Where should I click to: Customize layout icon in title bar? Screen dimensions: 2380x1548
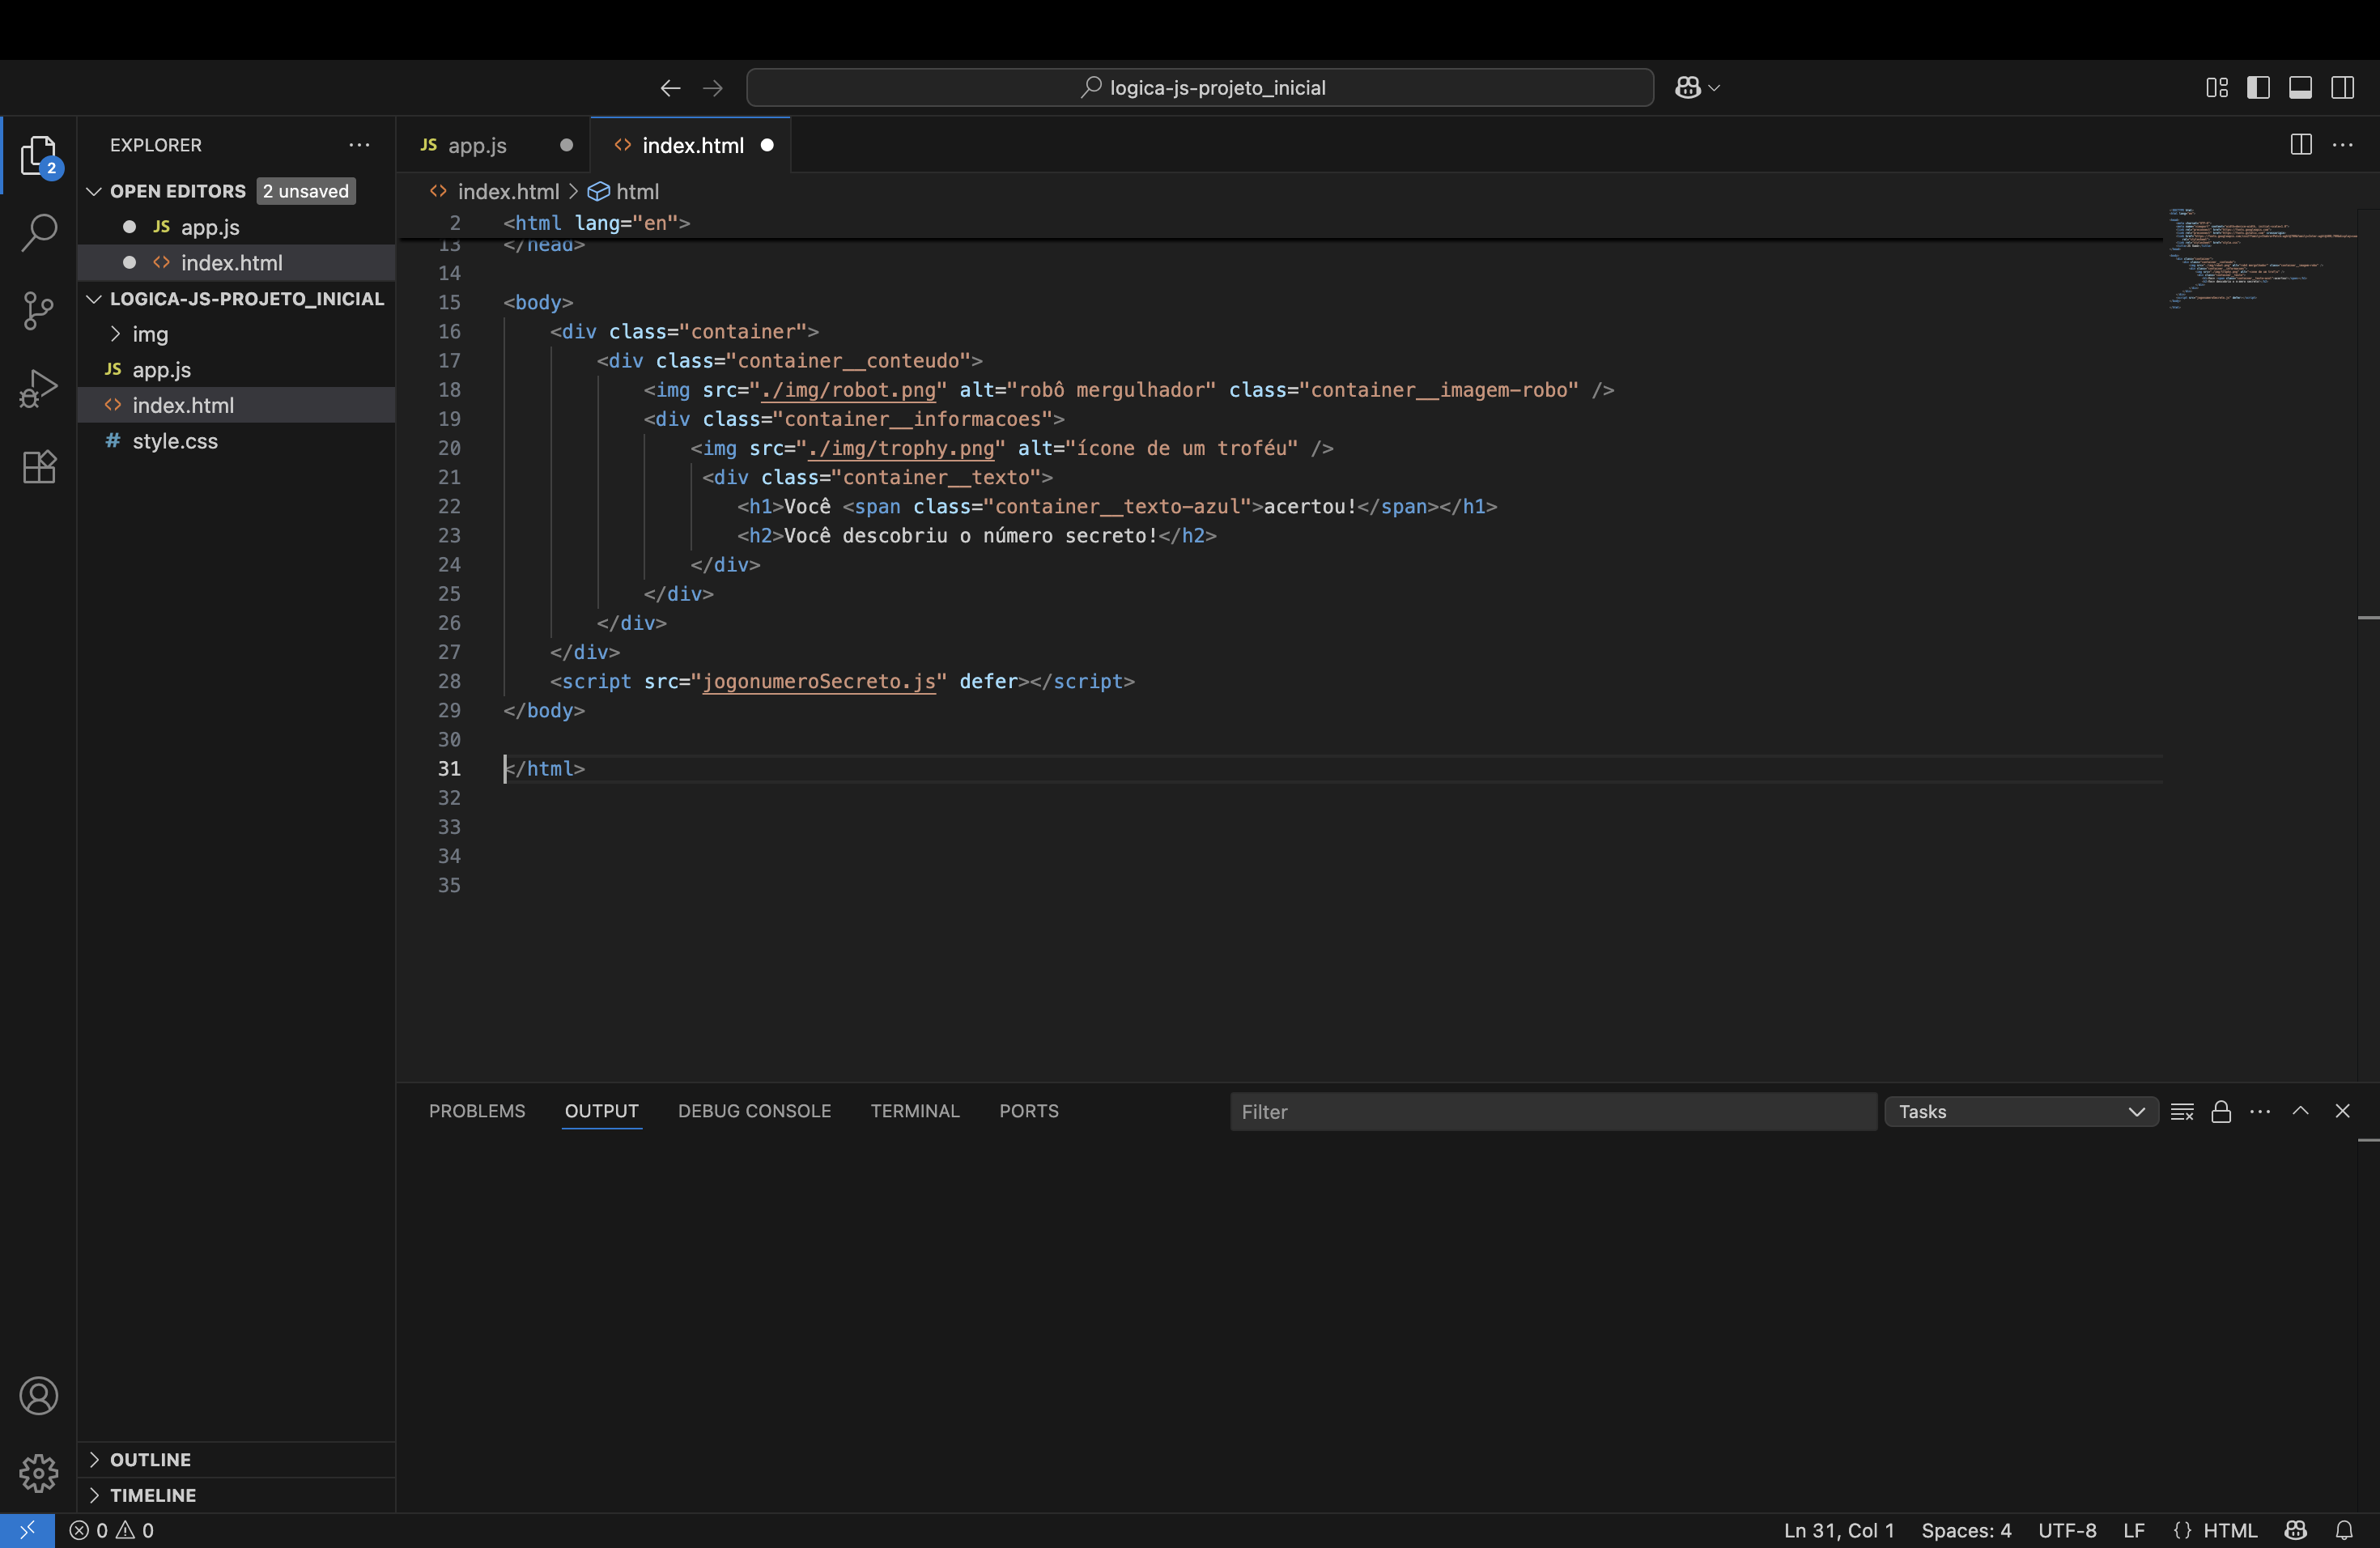tap(2216, 88)
